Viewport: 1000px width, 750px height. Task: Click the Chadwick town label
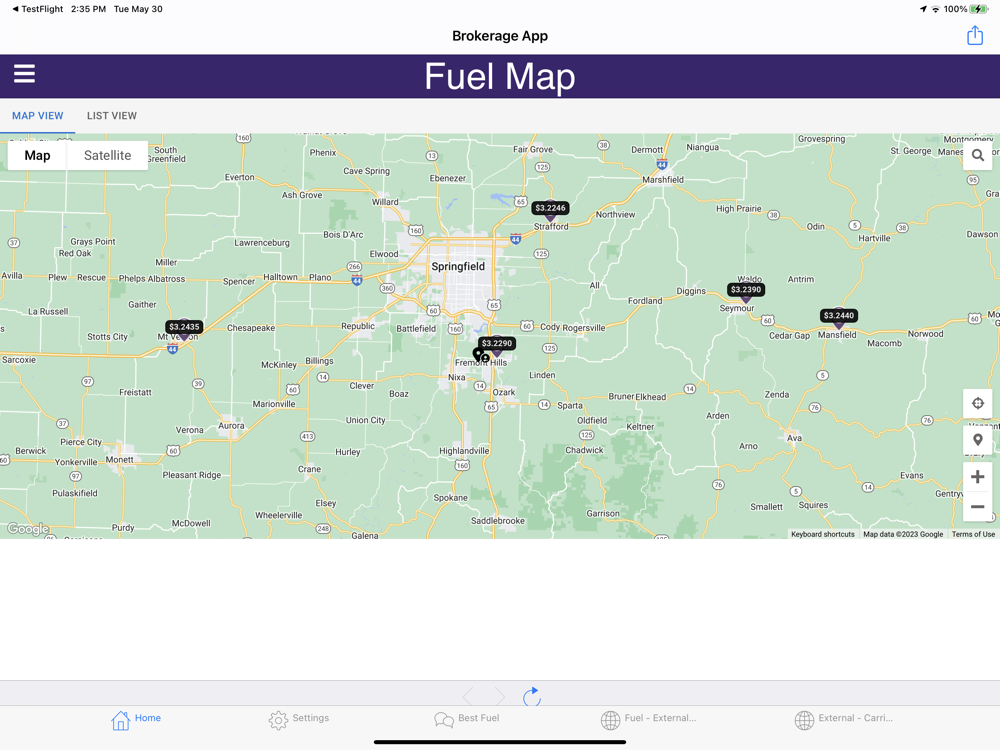coord(584,450)
